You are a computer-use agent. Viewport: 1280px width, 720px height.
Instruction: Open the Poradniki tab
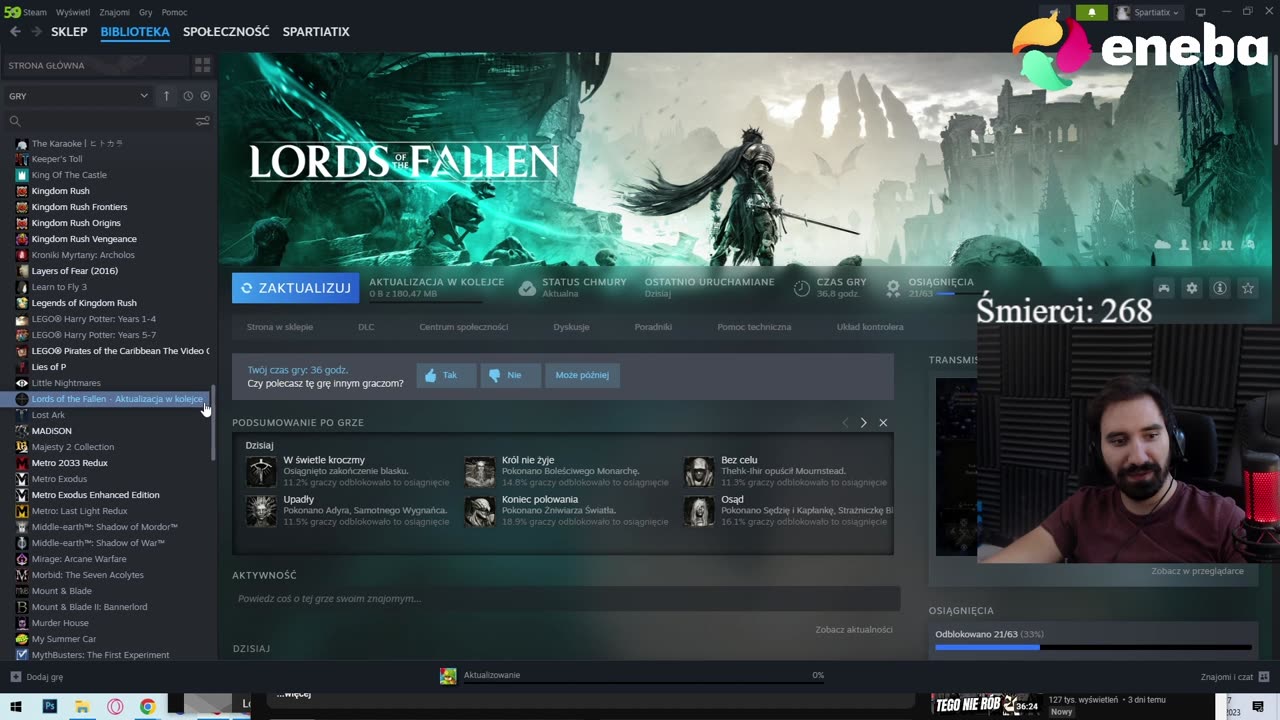point(653,327)
